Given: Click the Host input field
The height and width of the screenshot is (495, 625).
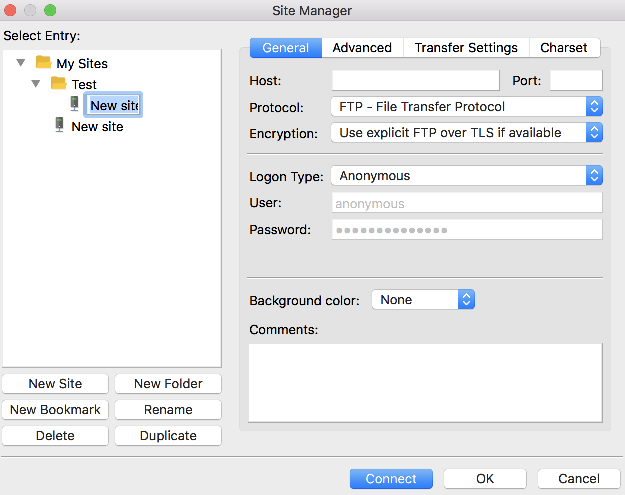Looking at the screenshot, I should tap(415, 80).
